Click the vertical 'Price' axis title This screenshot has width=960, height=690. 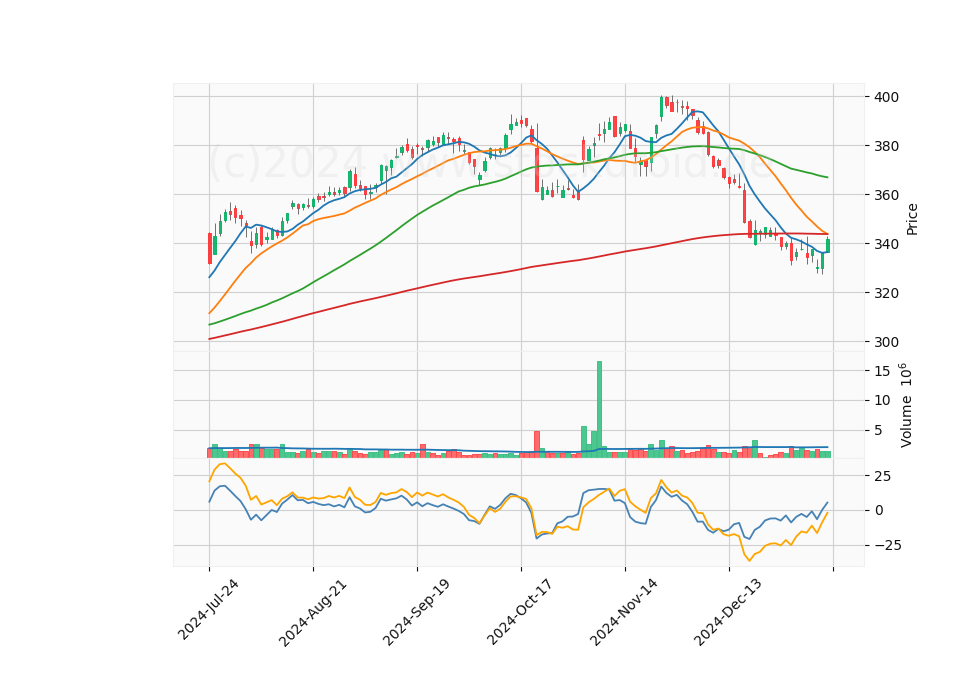click(x=912, y=219)
